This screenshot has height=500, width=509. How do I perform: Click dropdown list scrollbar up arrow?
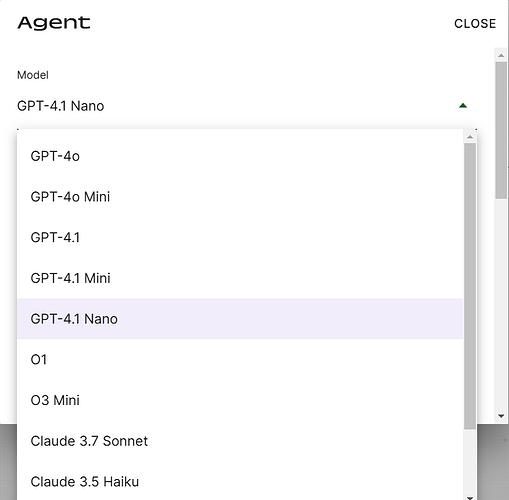pos(470,137)
